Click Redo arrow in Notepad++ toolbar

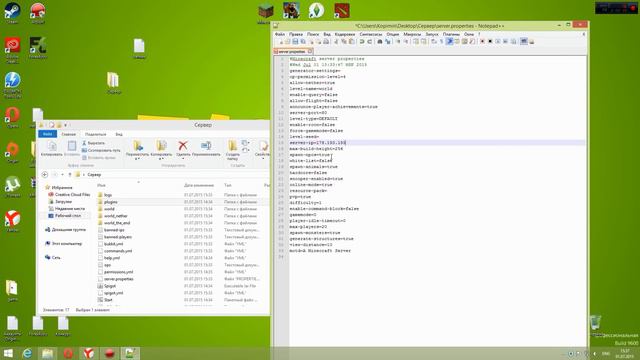369,42
